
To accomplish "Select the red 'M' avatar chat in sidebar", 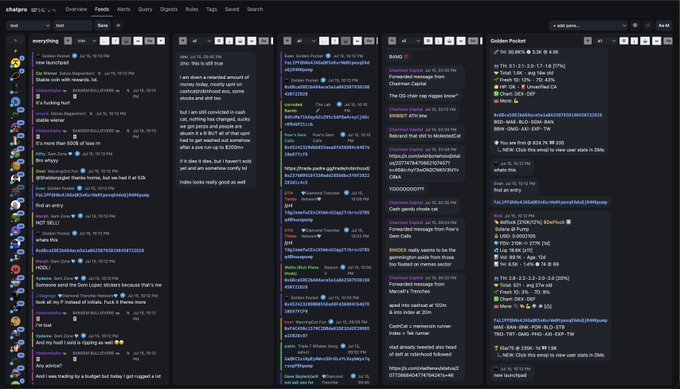I will coord(16,270).
